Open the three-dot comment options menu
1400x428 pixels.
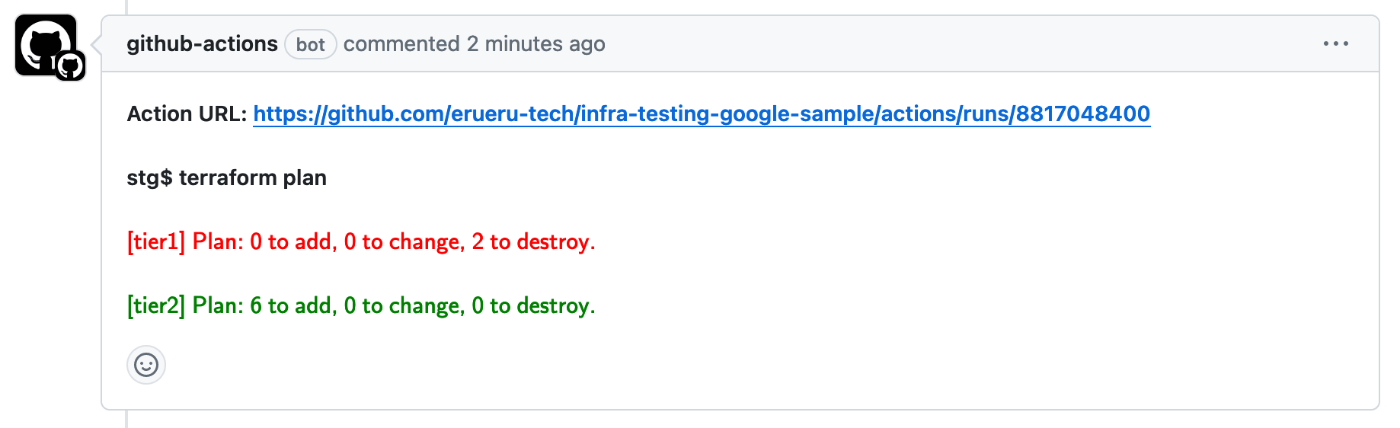[1336, 44]
